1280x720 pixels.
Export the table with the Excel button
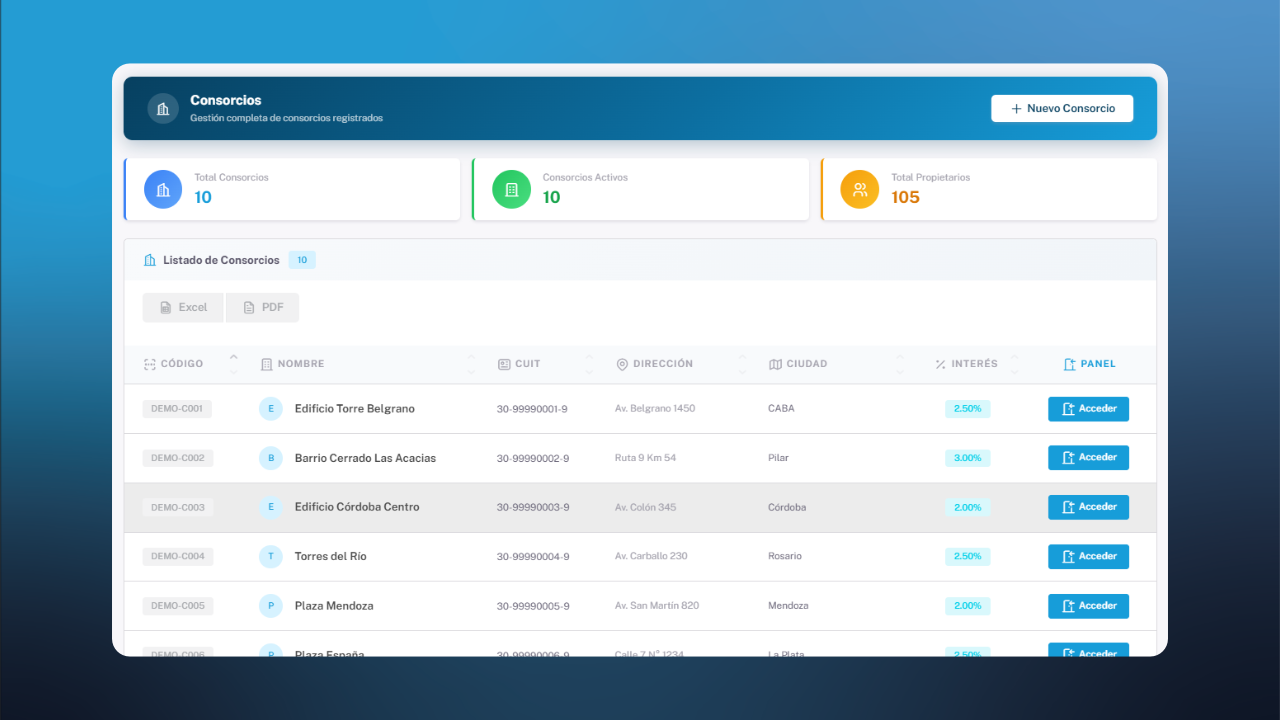[183, 307]
